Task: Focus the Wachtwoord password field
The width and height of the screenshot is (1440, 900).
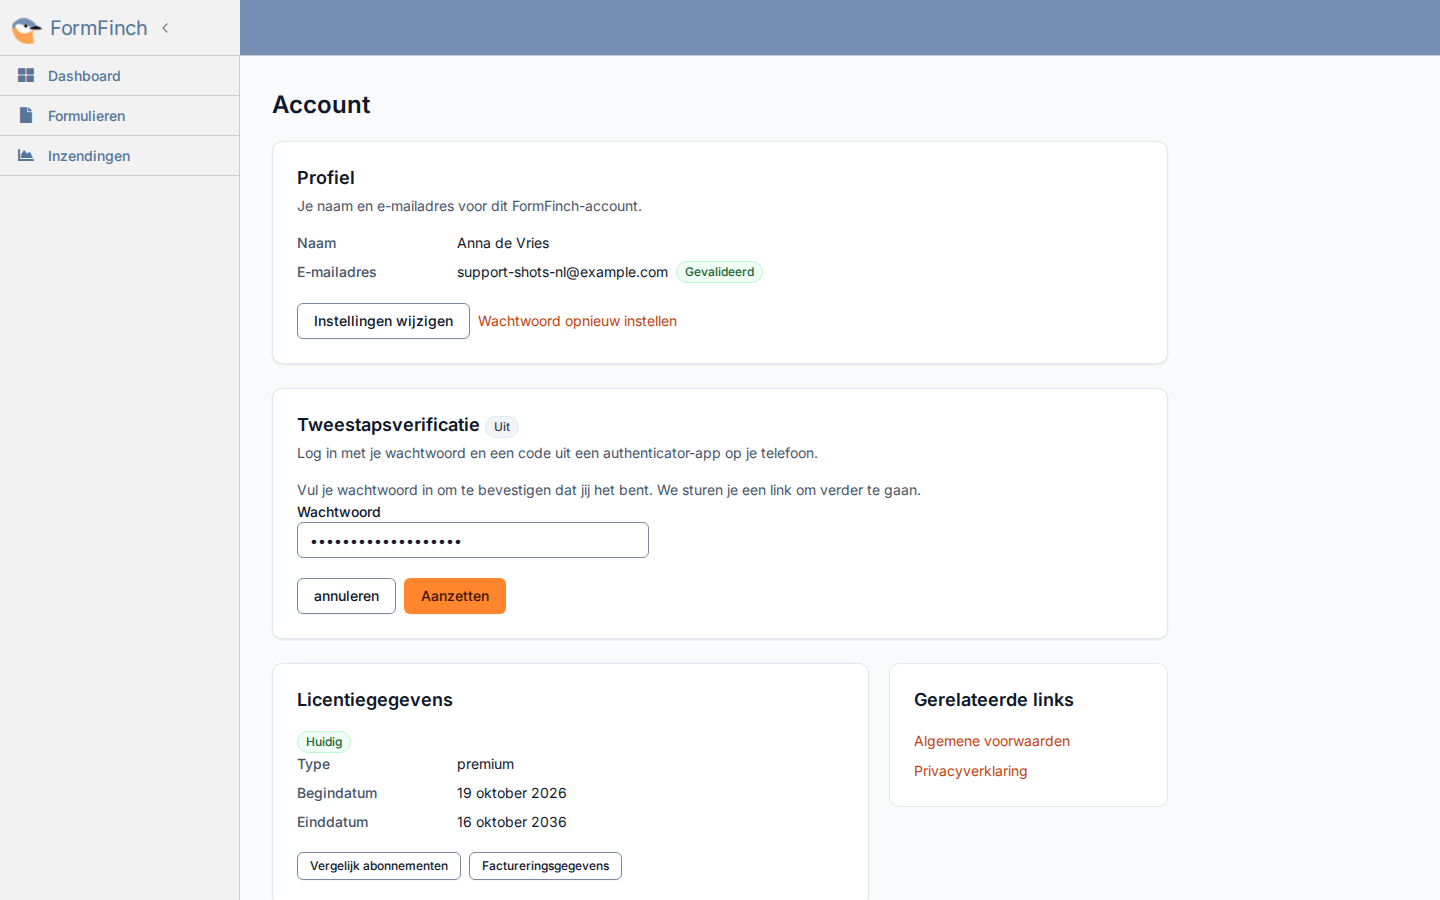Action: coord(473,540)
